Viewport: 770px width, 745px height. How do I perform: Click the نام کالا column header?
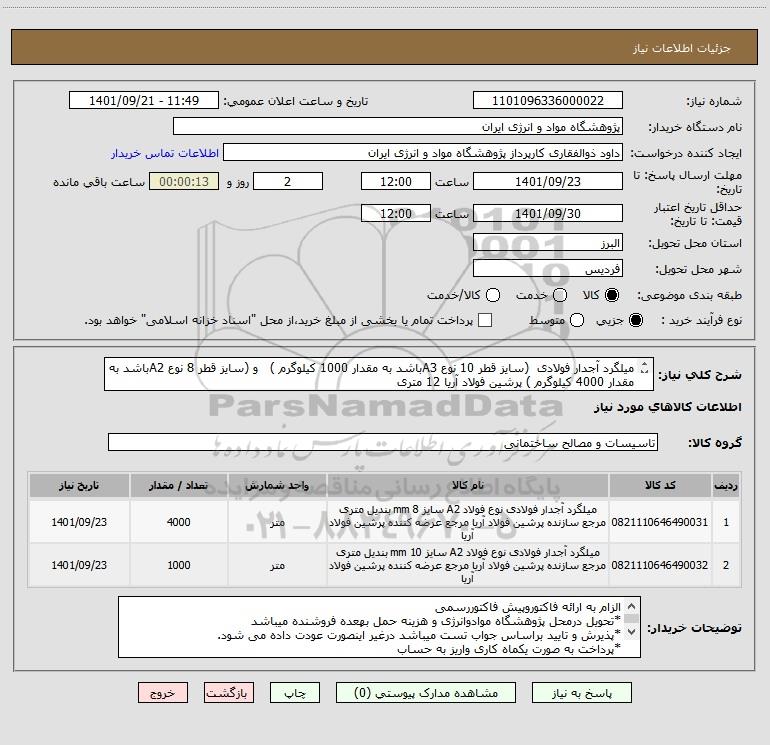pos(468,486)
